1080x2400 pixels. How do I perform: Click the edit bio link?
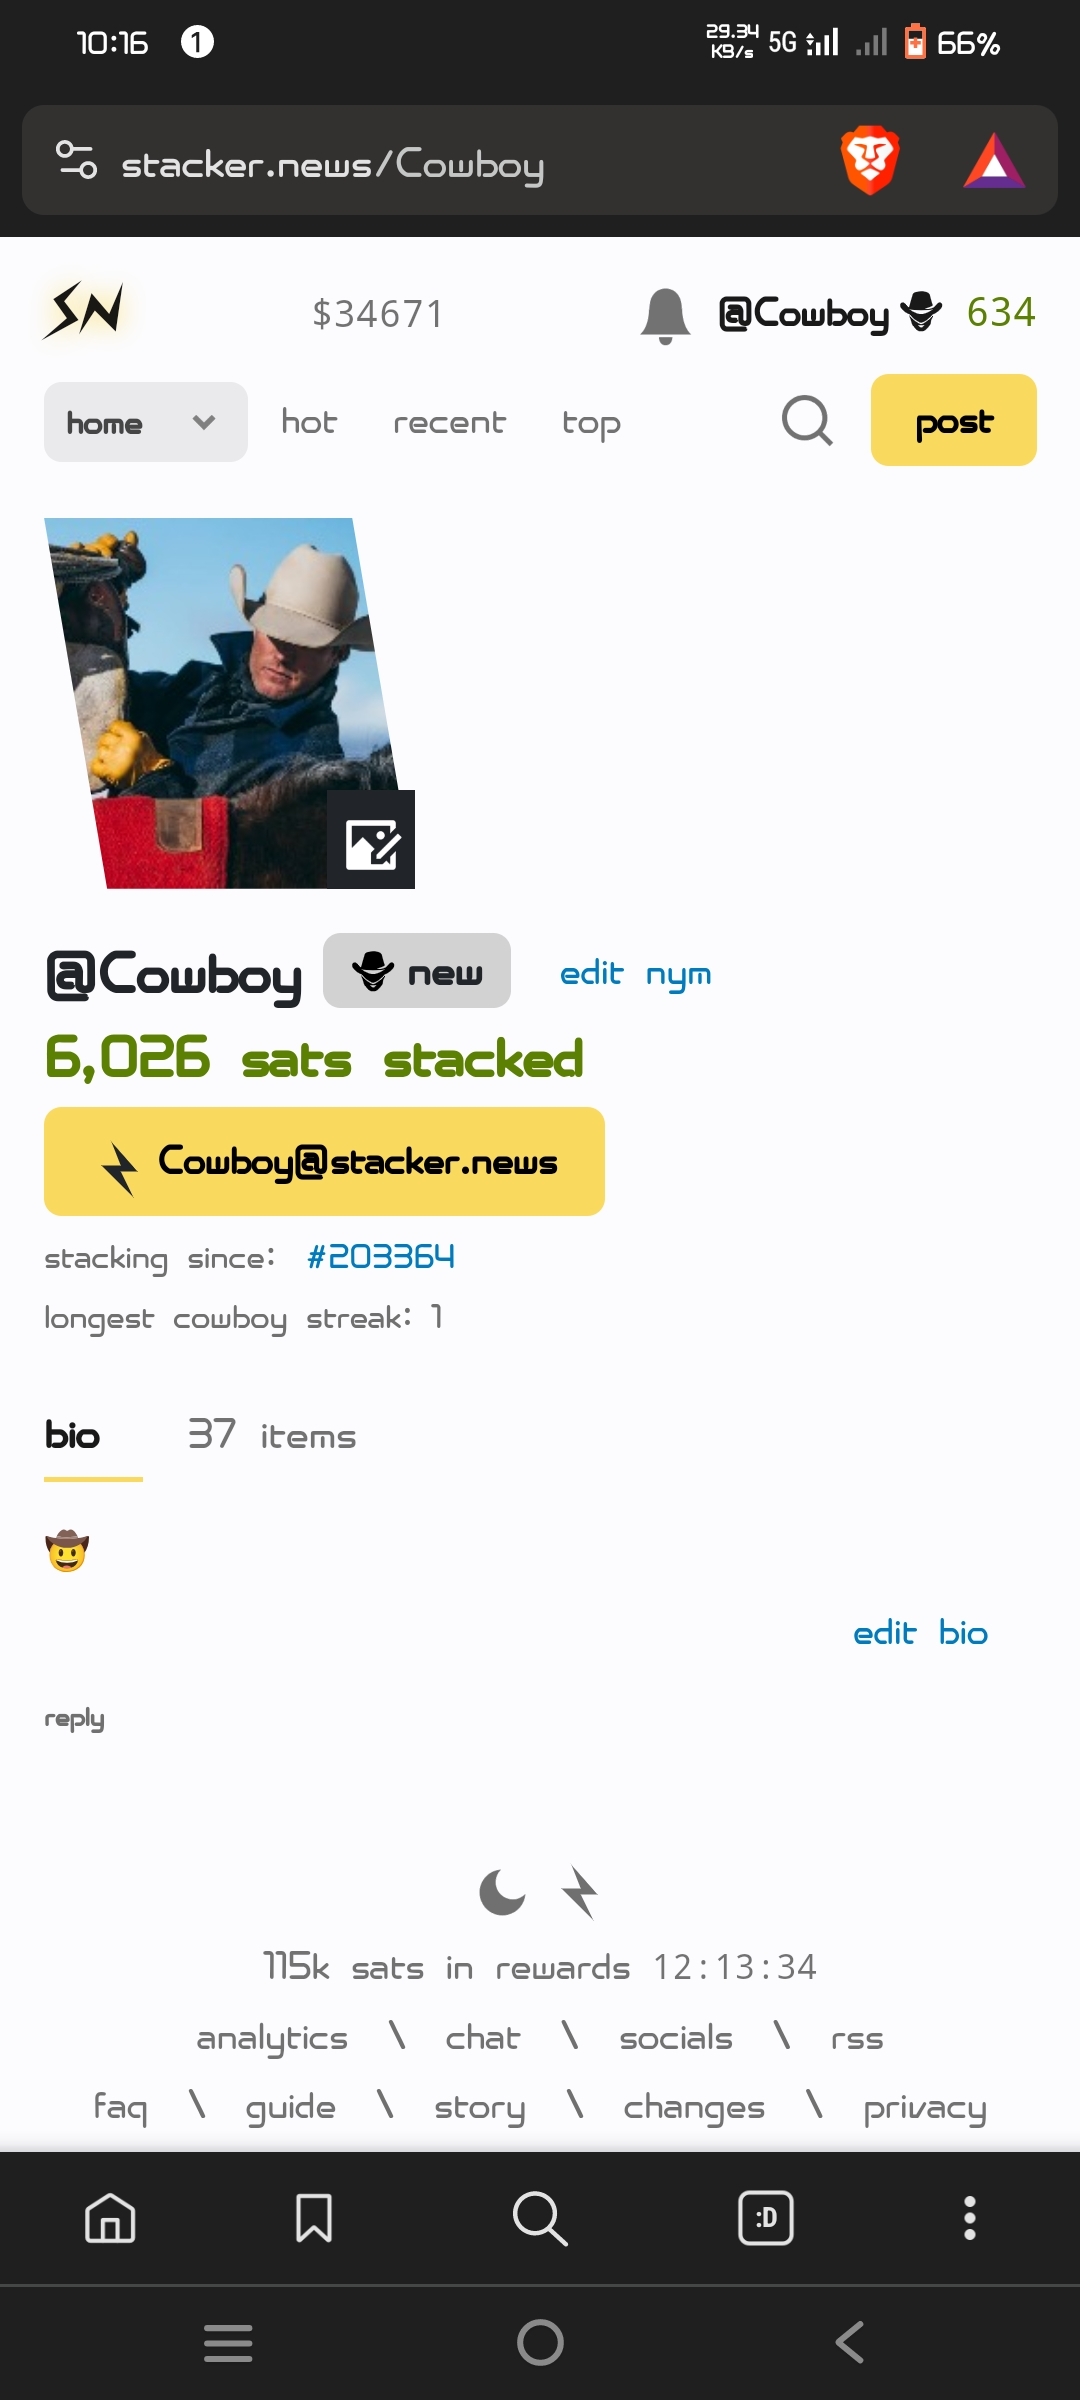(920, 1633)
